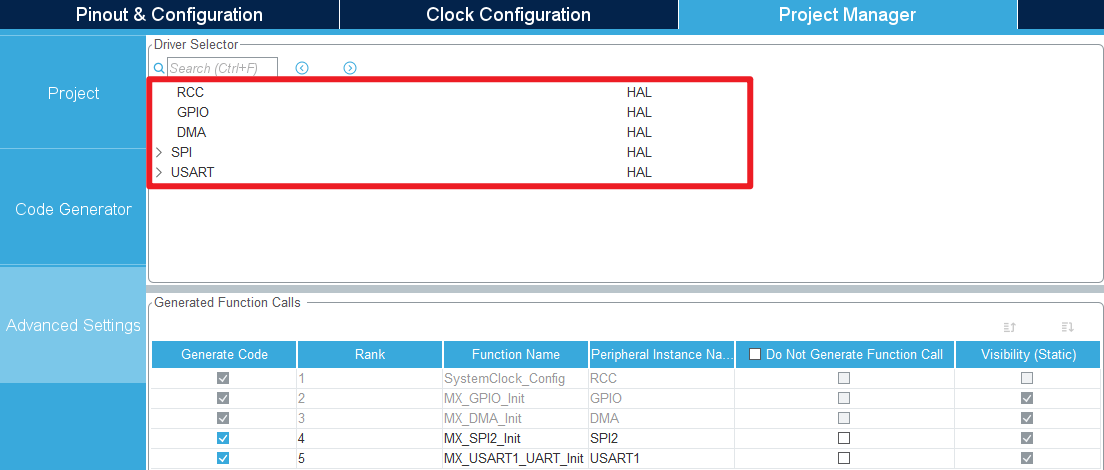Open the Clock Configuration tab
The height and width of the screenshot is (470, 1104).
pos(508,15)
